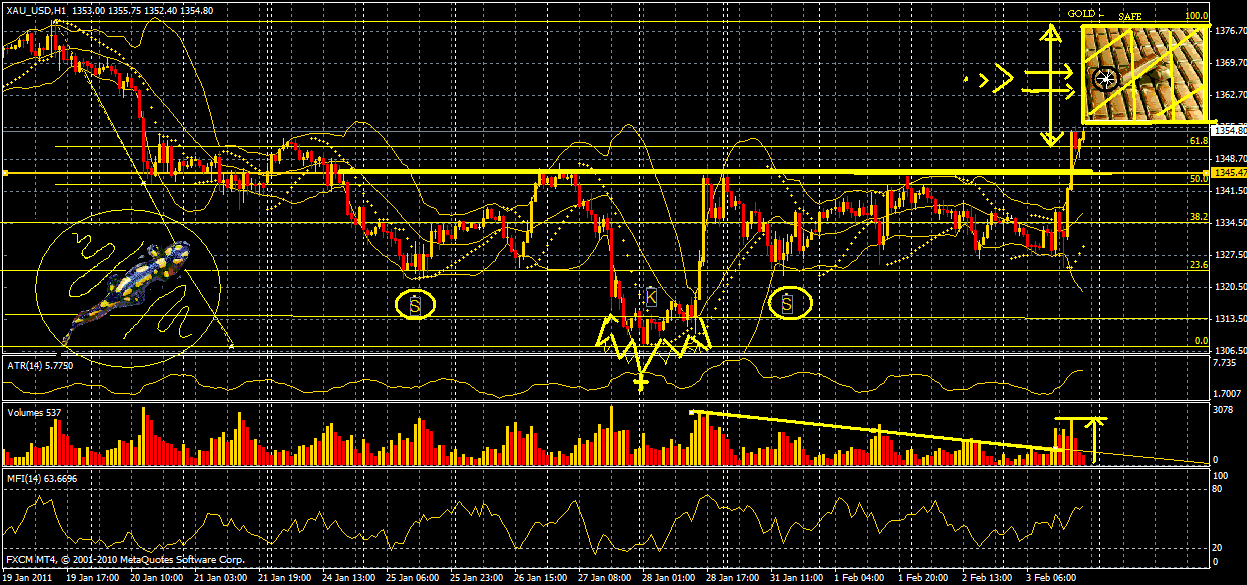This screenshot has height=585, width=1247.
Task: Select the circled S annotation on the chart
Action: pyautogui.click(x=414, y=303)
